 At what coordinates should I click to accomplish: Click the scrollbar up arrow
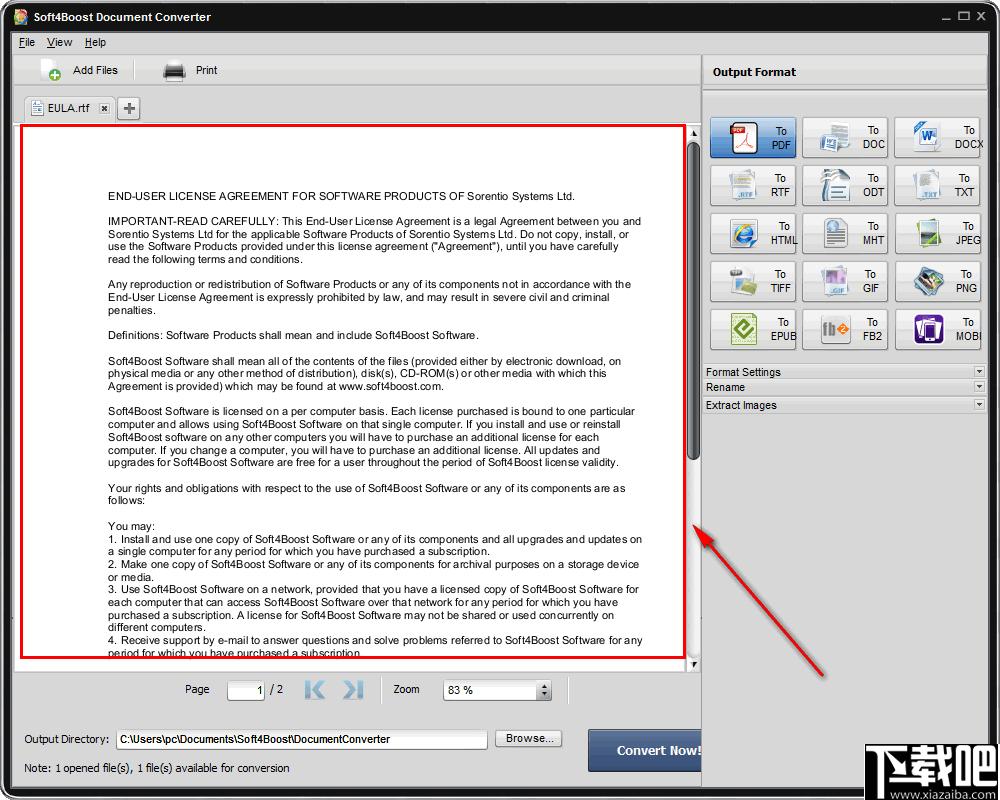point(694,133)
